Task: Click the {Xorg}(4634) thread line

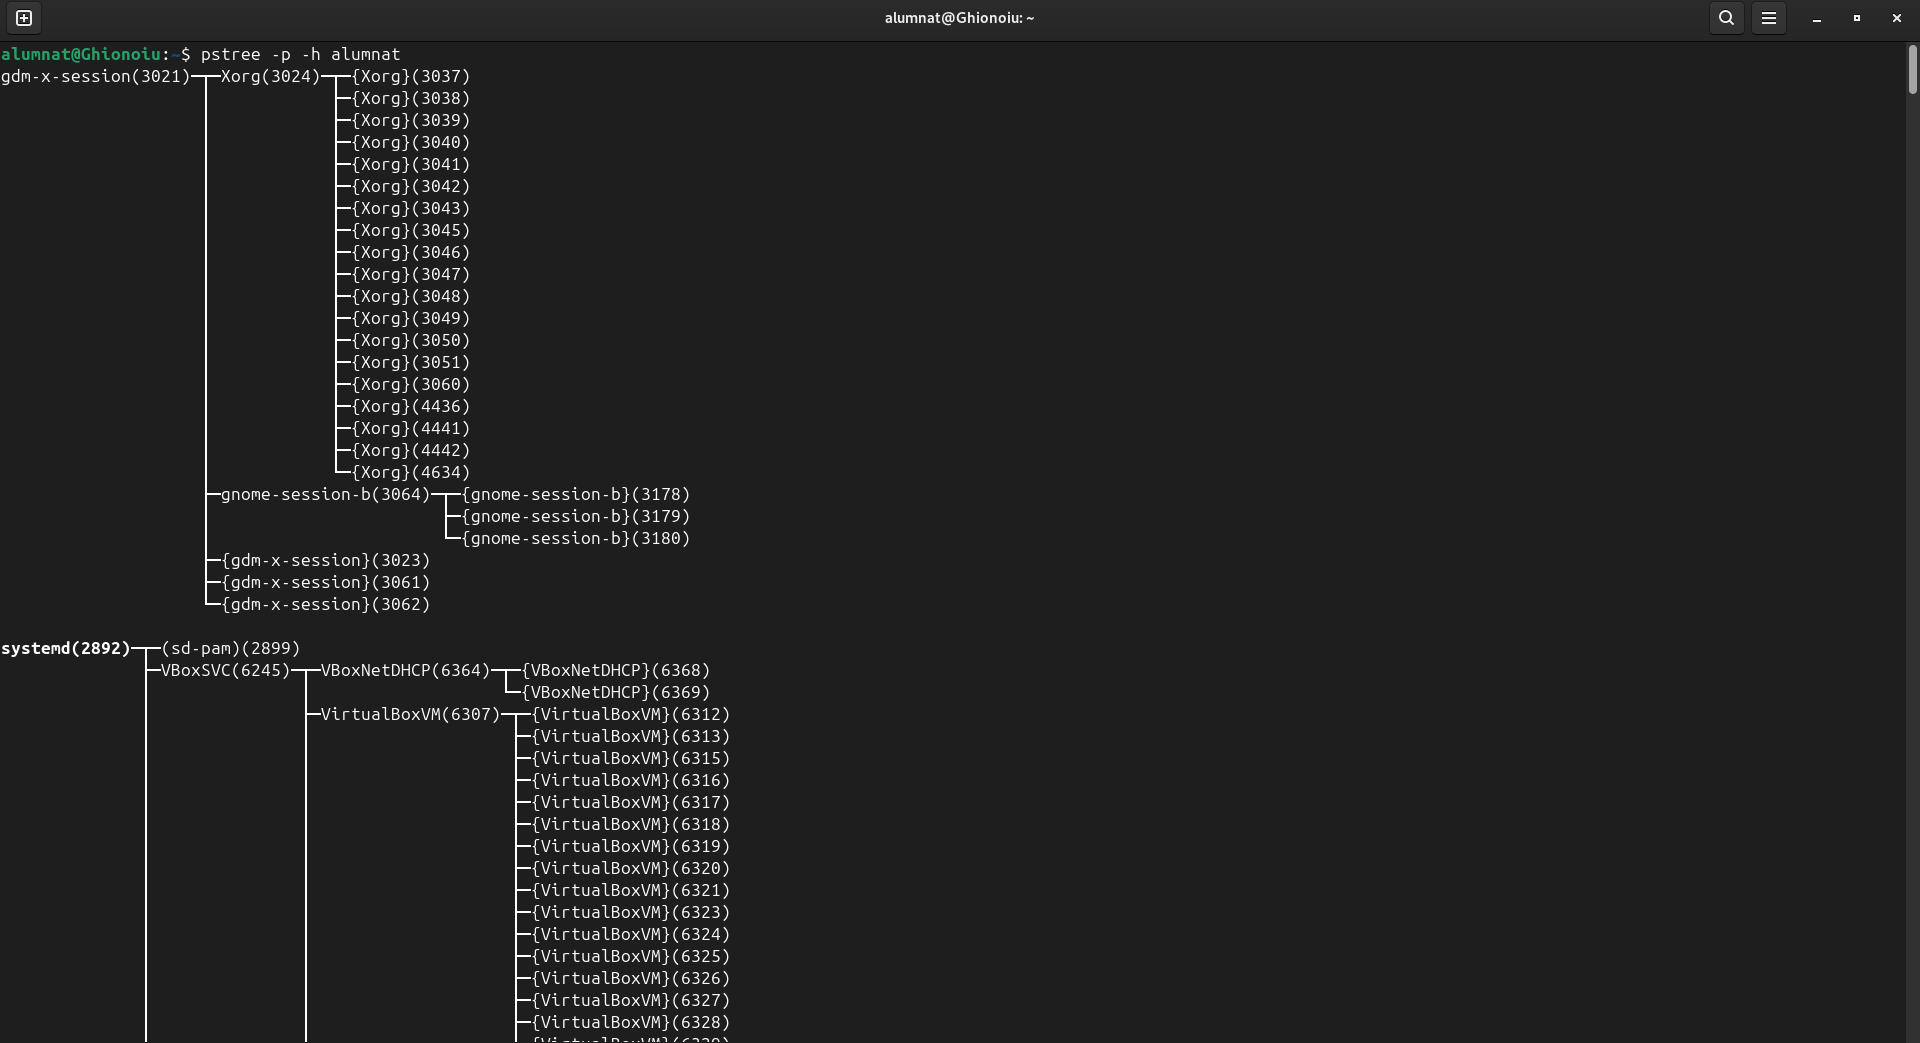Action: pyautogui.click(x=410, y=472)
